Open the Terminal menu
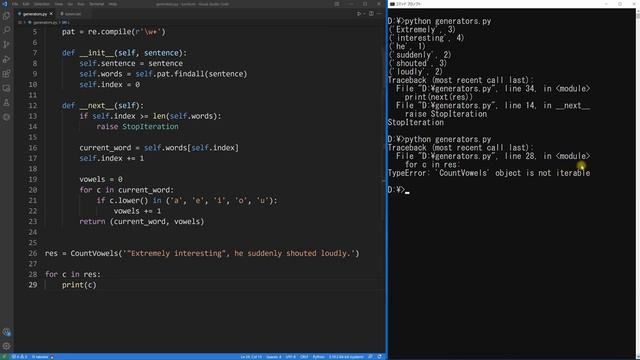 [x=97, y=4]
